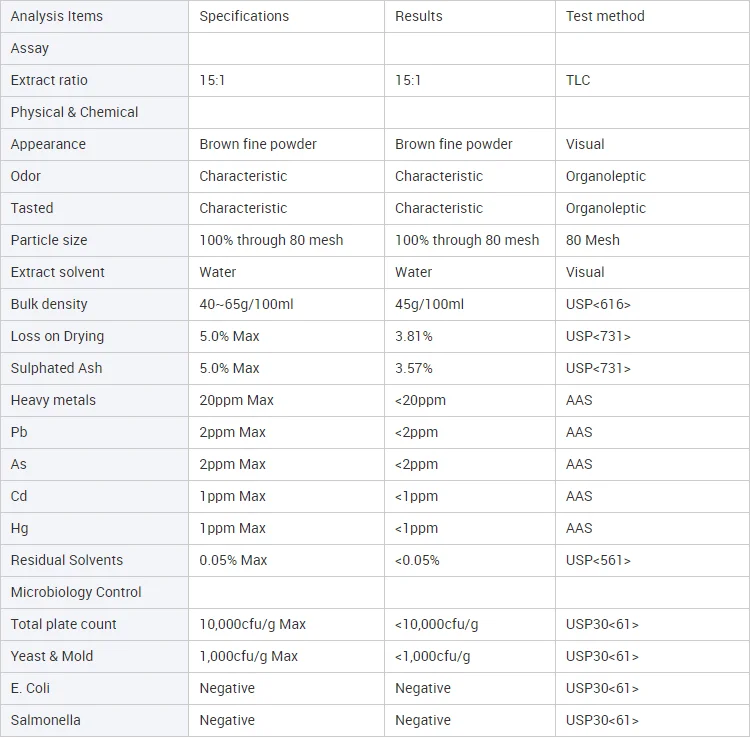Select the "3.57%" Sulphated Ash result
Viewport: 750px width, 738px height.
click(x=414, y=368)
